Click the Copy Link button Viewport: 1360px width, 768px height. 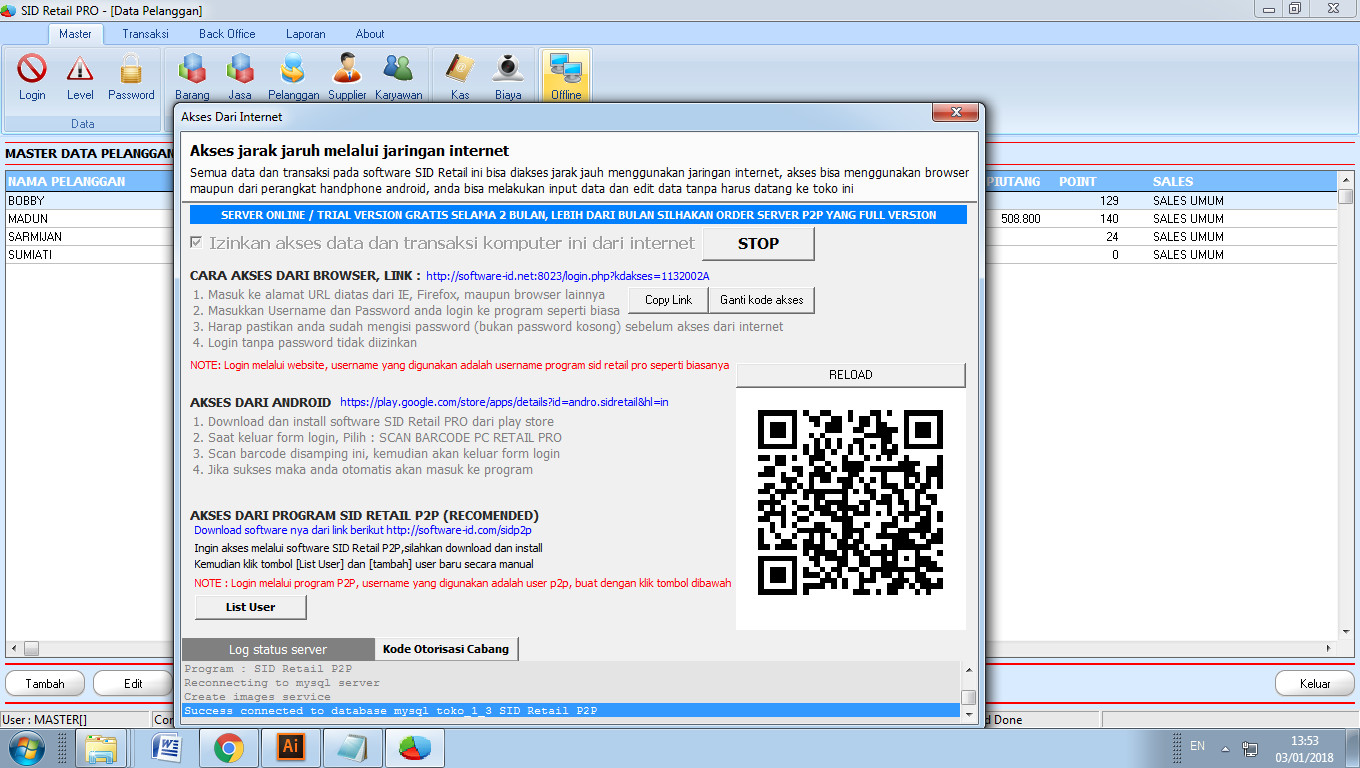pos(668,300)
